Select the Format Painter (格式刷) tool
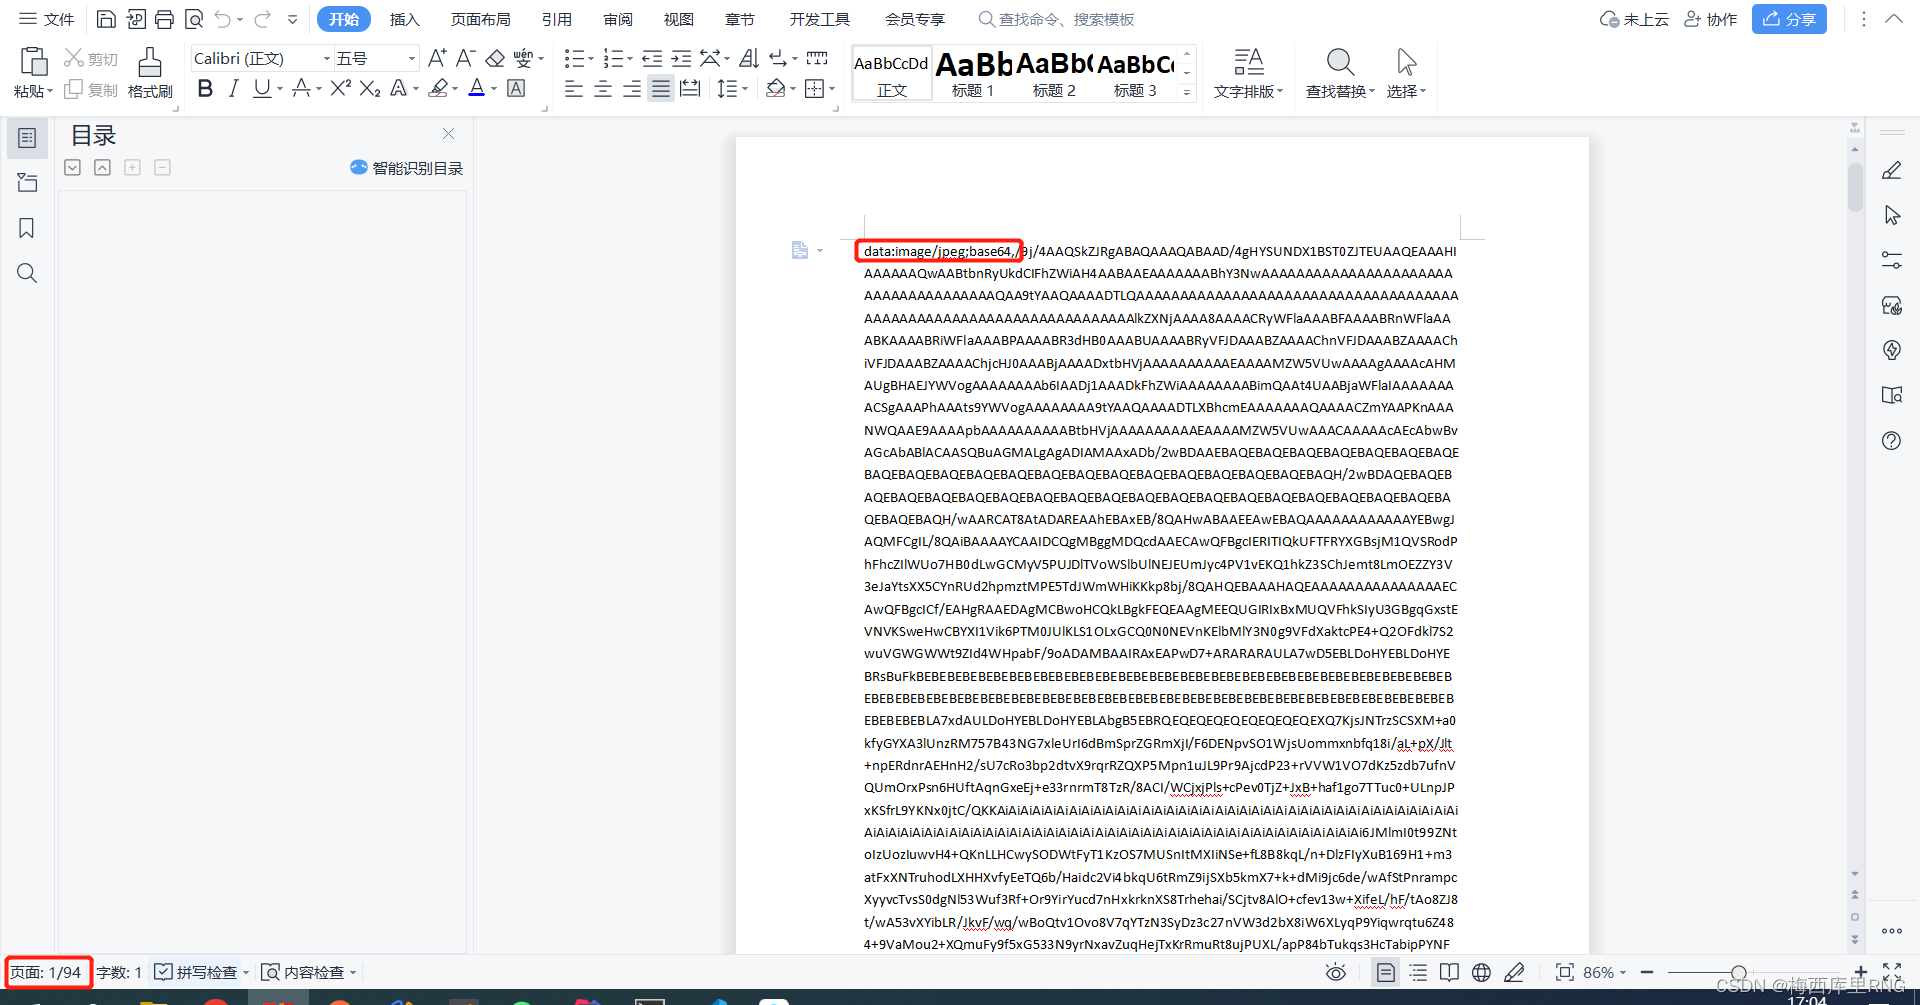The height and width of the screenshot is (1005, 1920). pyautogui.click(x=150, y=73)
